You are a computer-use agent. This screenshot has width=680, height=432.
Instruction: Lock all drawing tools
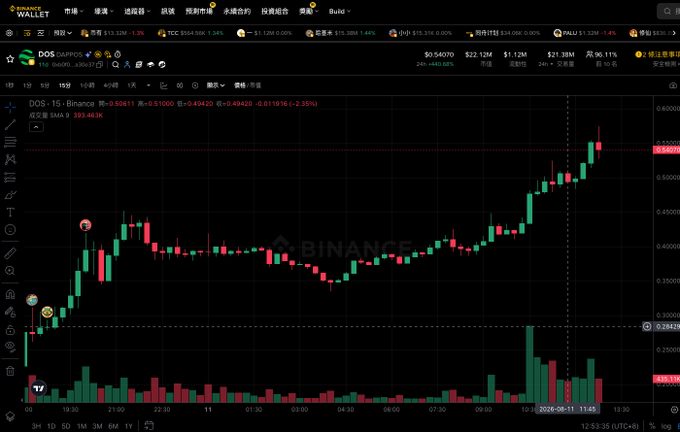10,330
